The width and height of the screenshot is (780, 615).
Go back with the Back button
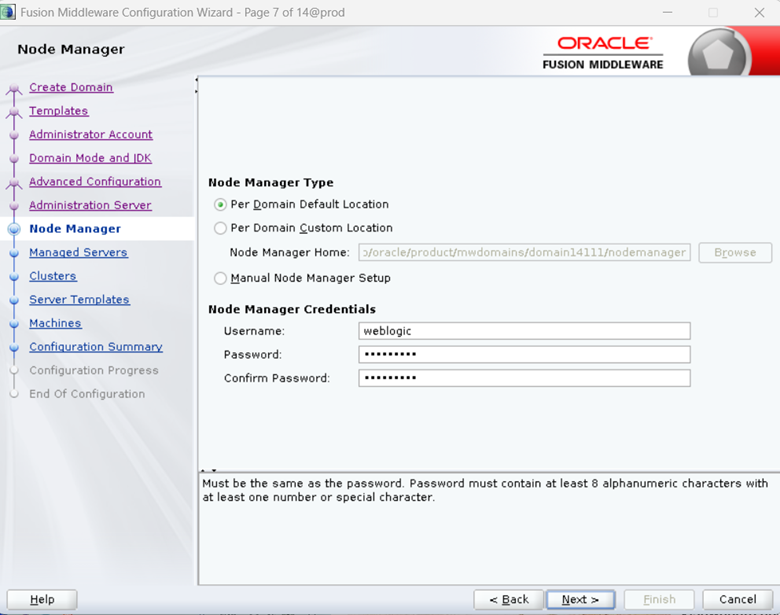tap(509, 600)
